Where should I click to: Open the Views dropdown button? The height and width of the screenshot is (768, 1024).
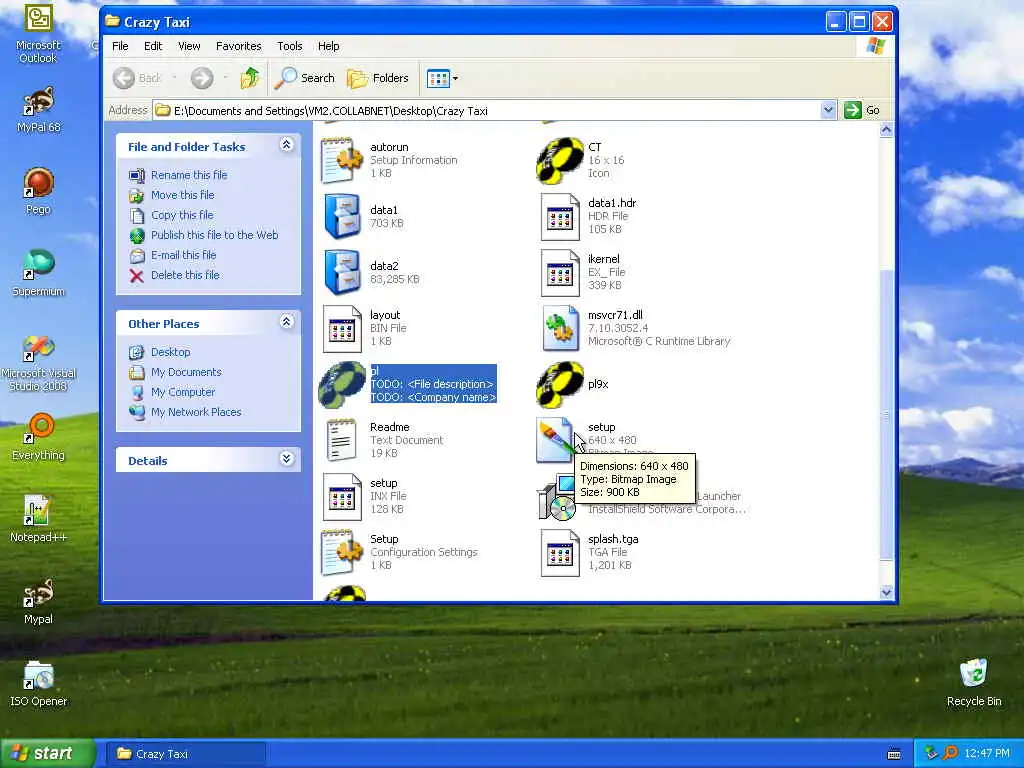pyautogui.click(x=442, y=78)
